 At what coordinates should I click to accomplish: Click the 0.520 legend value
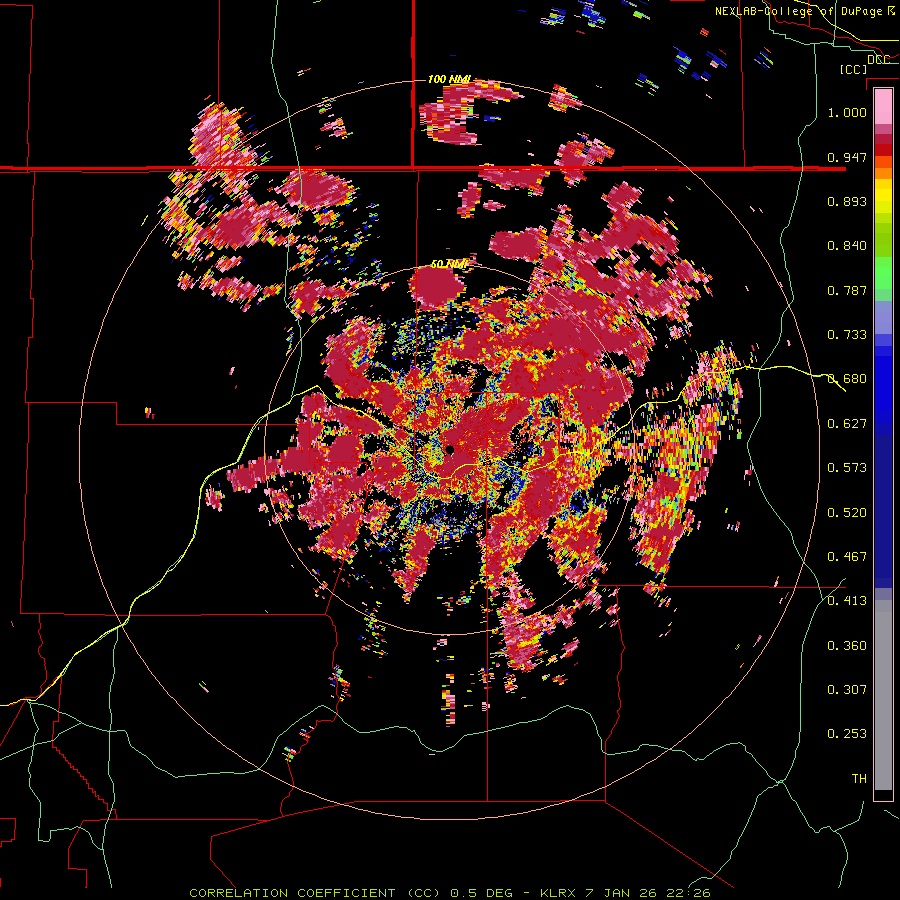point(847,513)
